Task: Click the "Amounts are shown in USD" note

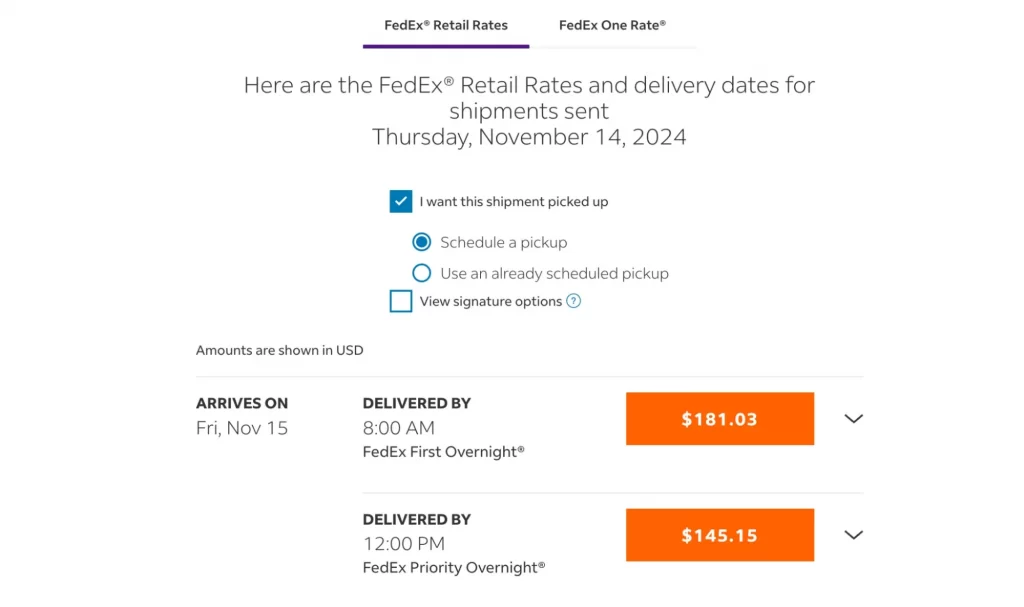Action: (x=279, y=350)
